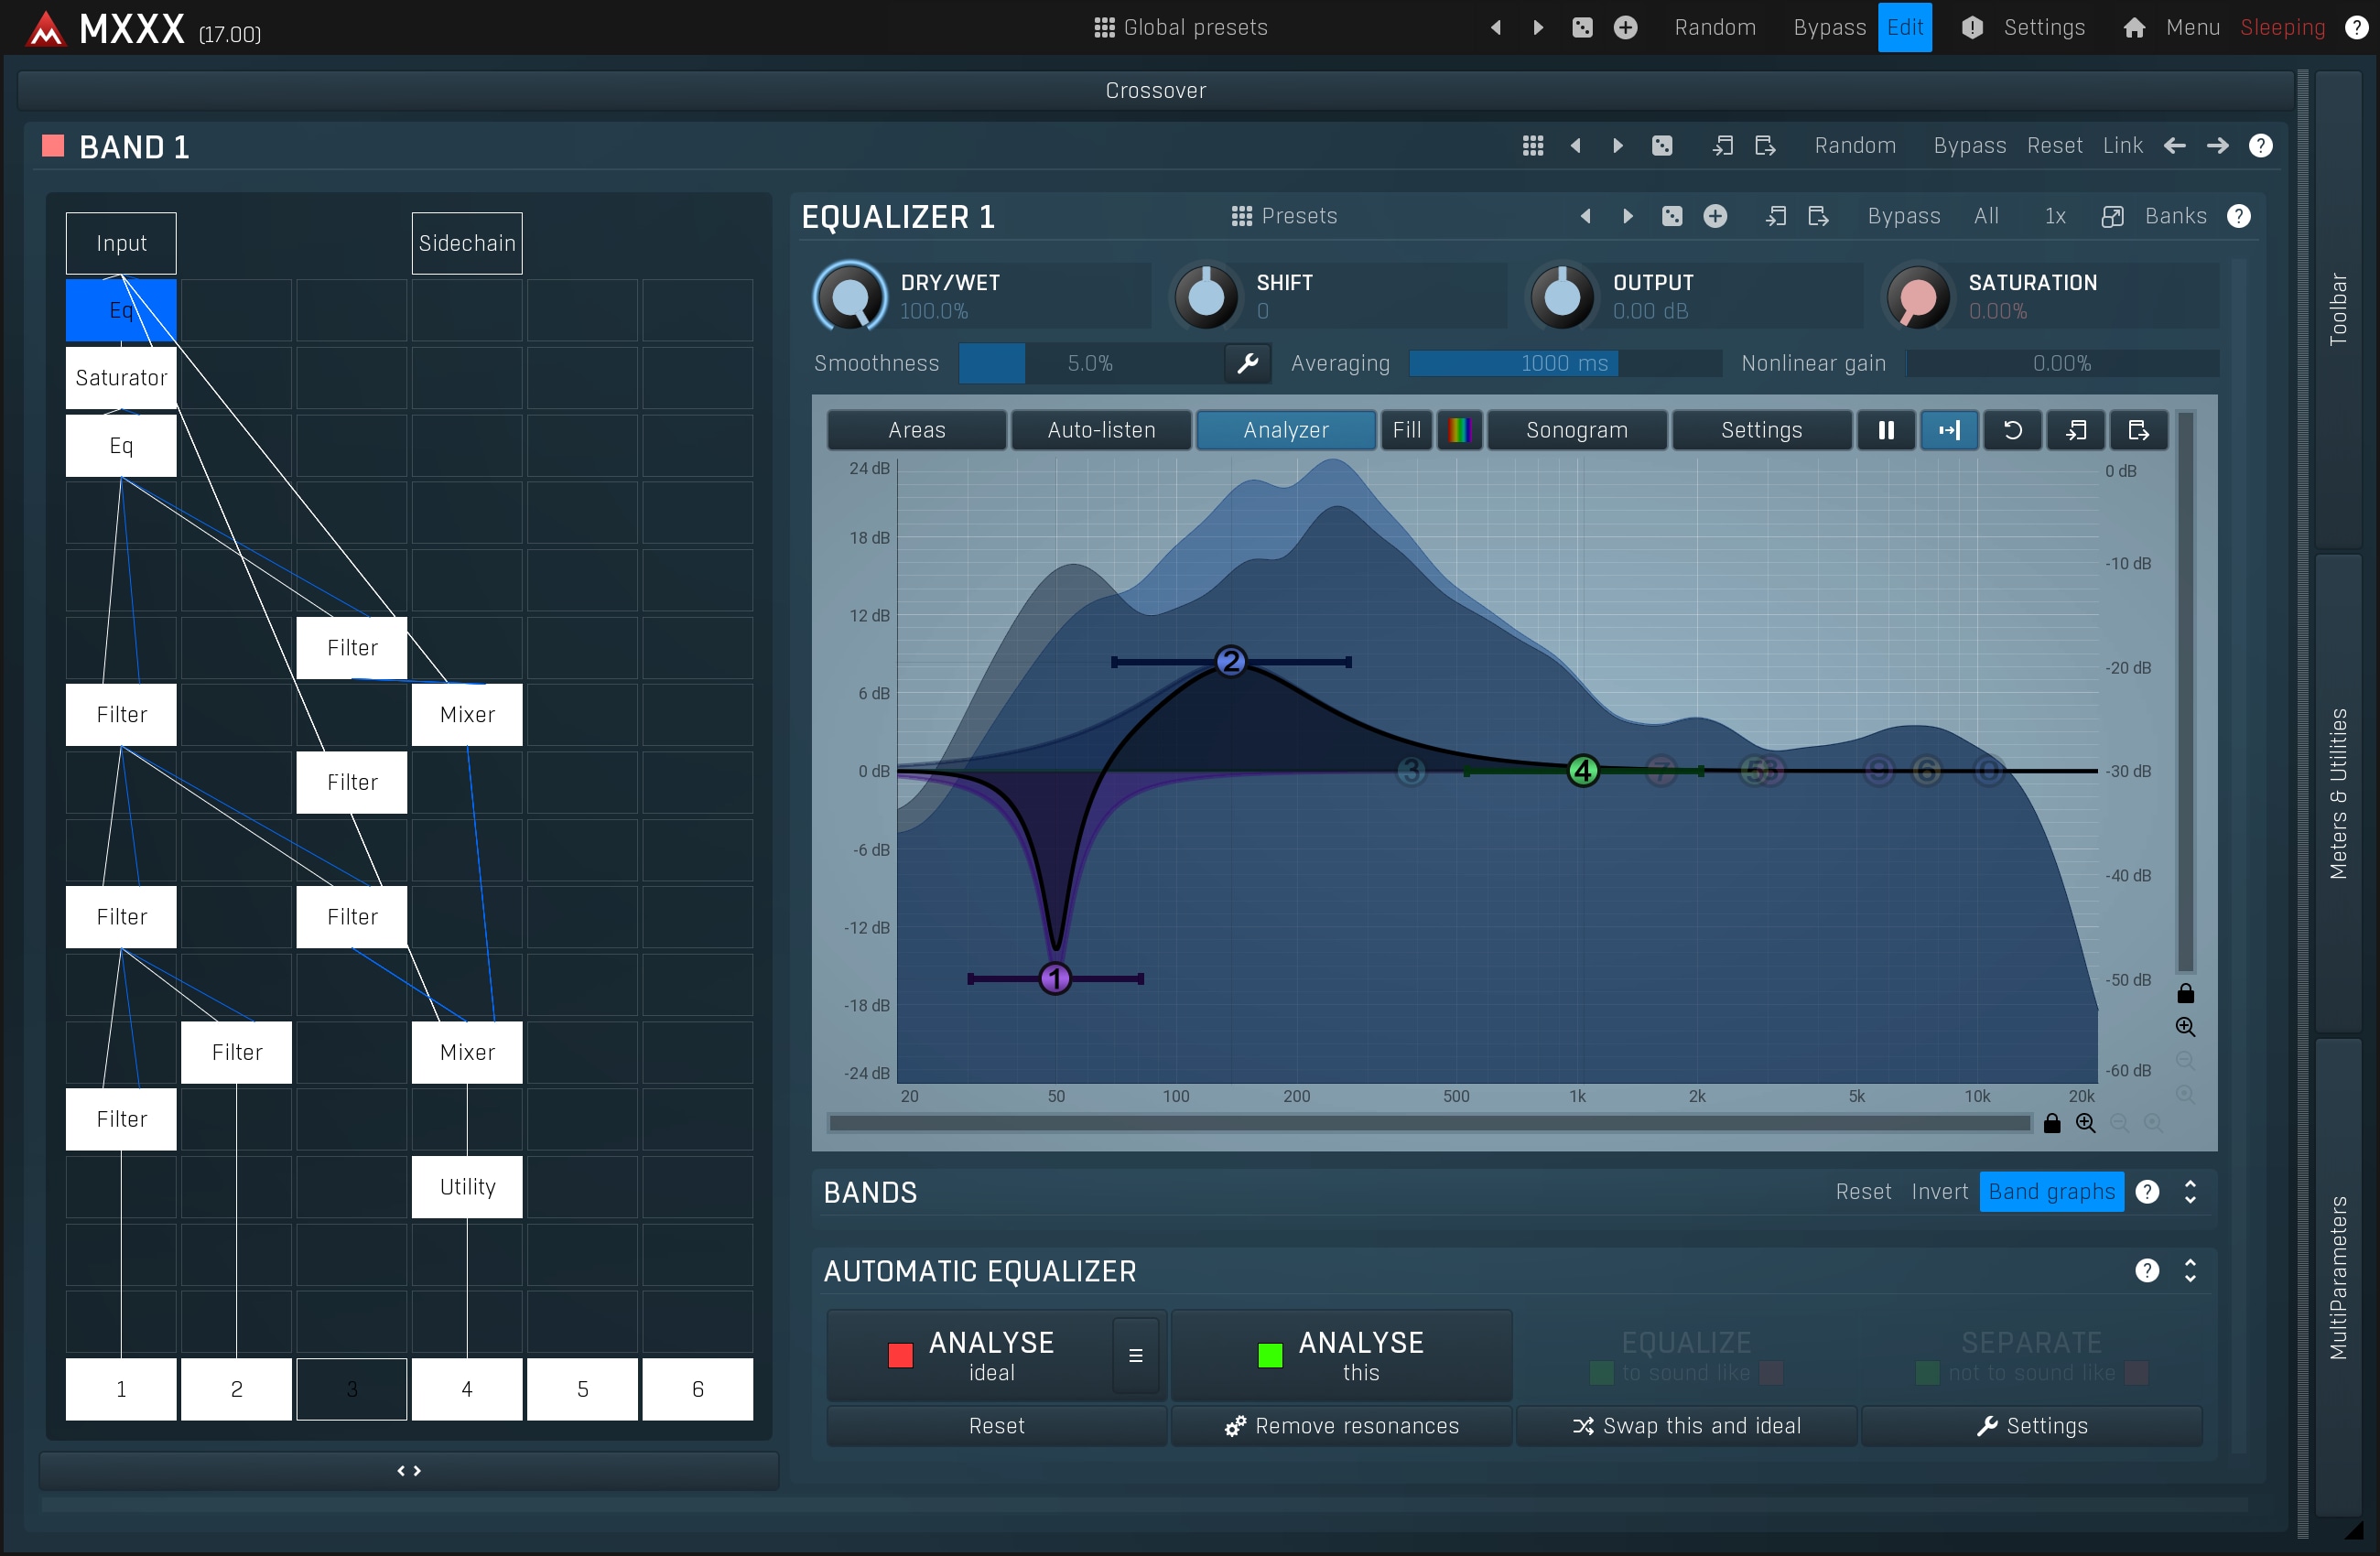Screen dimensions: 2380x1556
Task: Collapse the Automatic Equalizer section
Action: [x=2190, y=1271]
